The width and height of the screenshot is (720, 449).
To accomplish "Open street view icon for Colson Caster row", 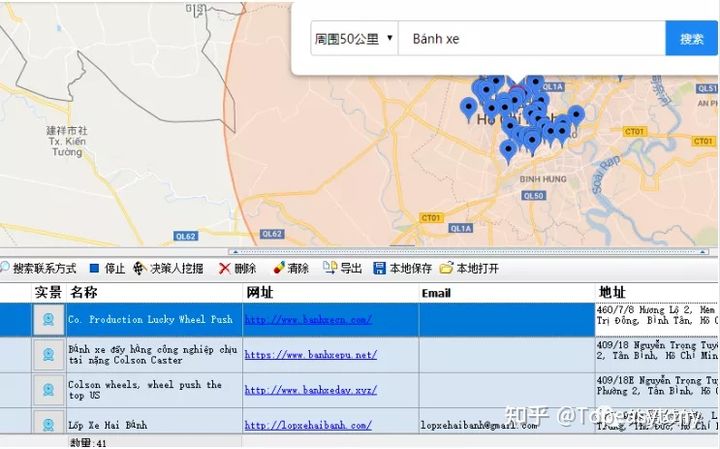I will 49,354.
